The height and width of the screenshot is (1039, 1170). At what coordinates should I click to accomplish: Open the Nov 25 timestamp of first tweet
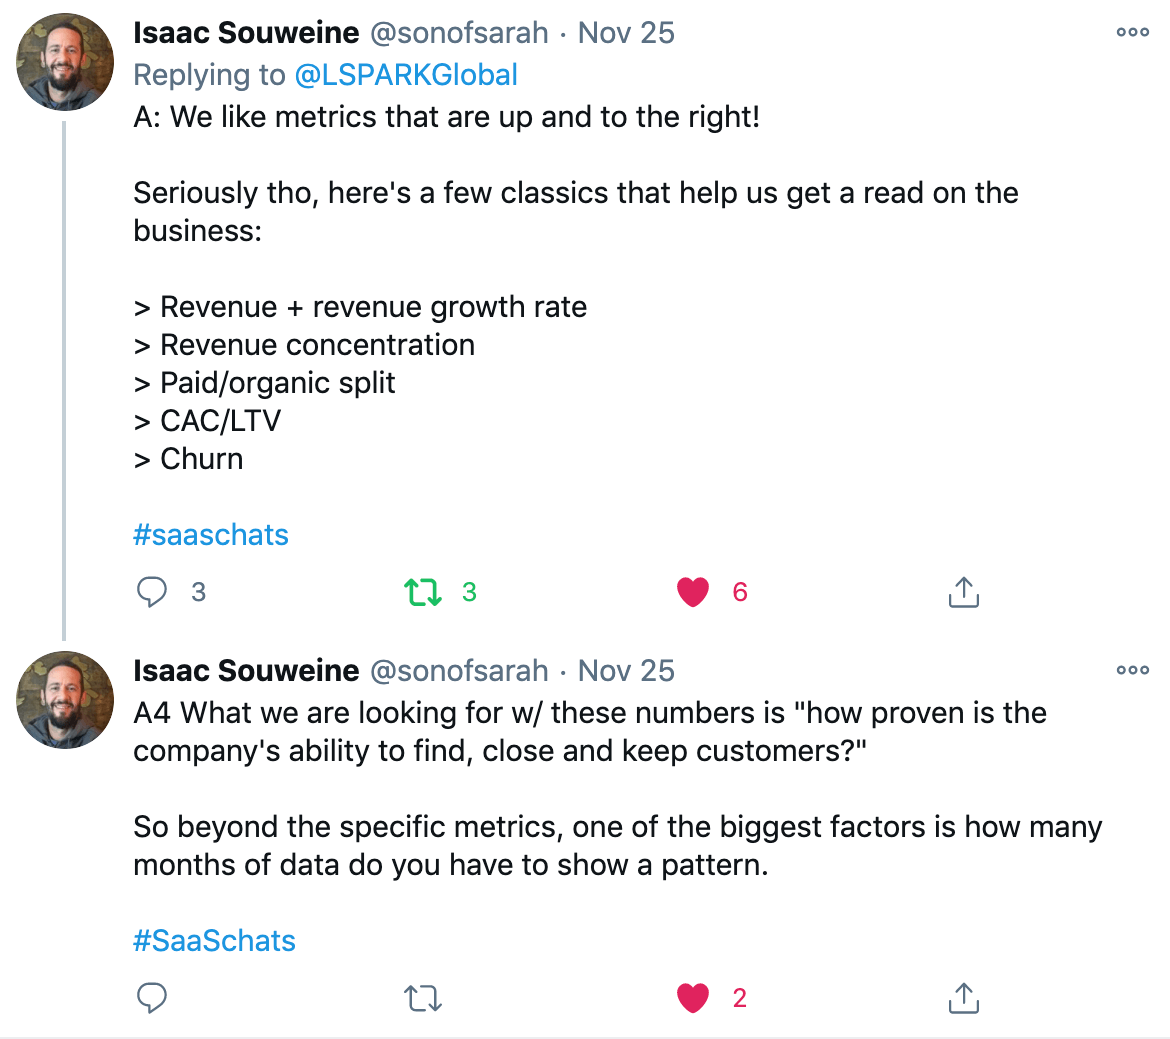click(x=626, y=33)
